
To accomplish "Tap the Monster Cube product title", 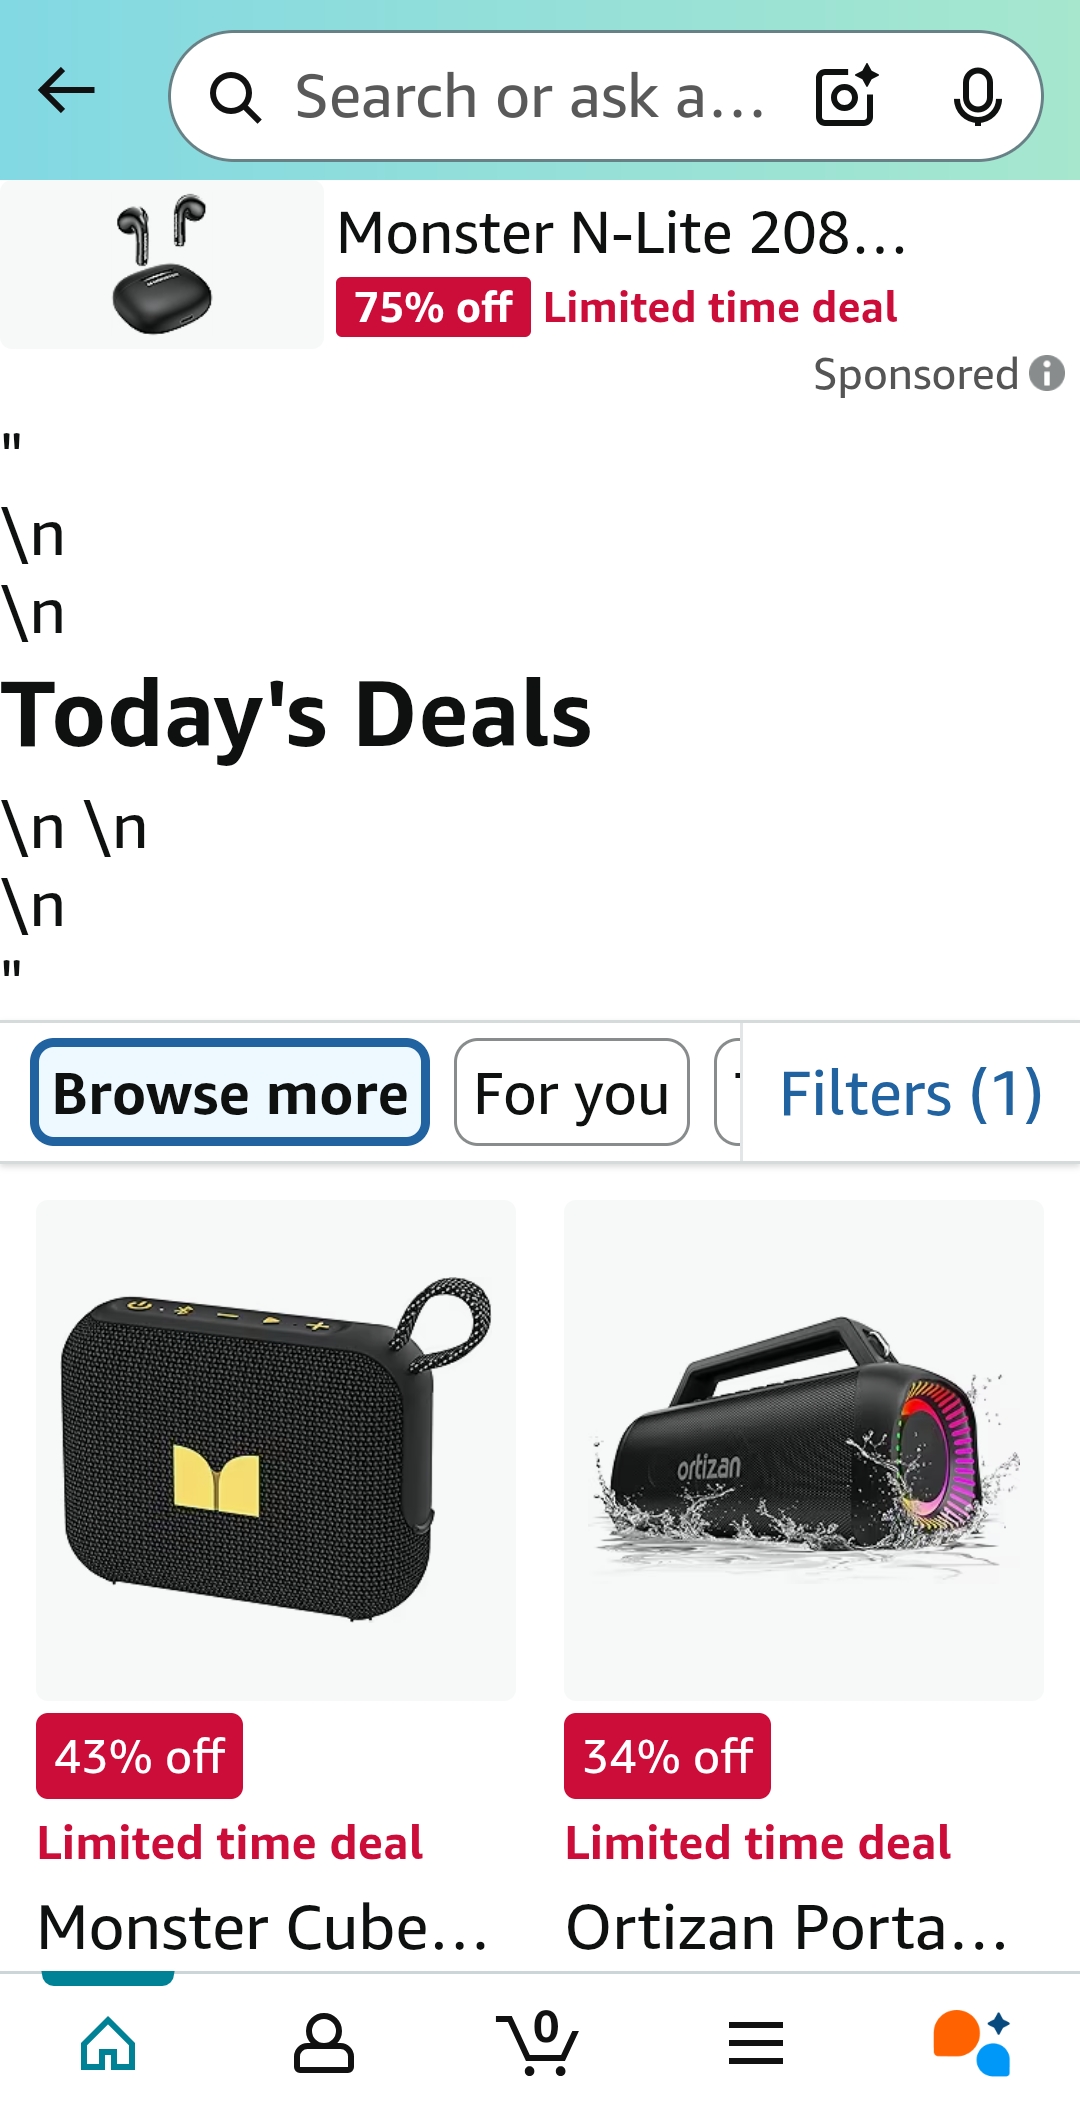I will click(262, 1927).
